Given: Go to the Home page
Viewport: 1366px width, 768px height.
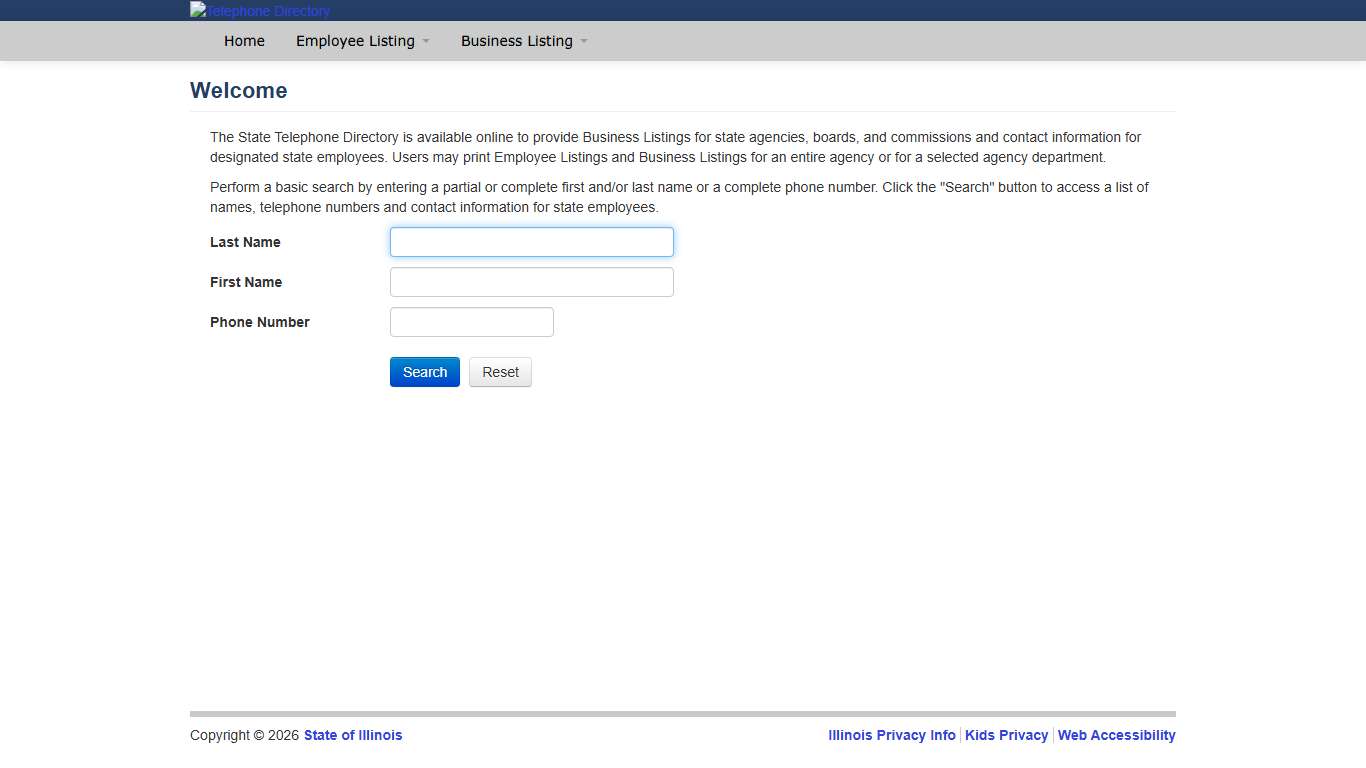Looking at the screenshot, I should point(244,41).
